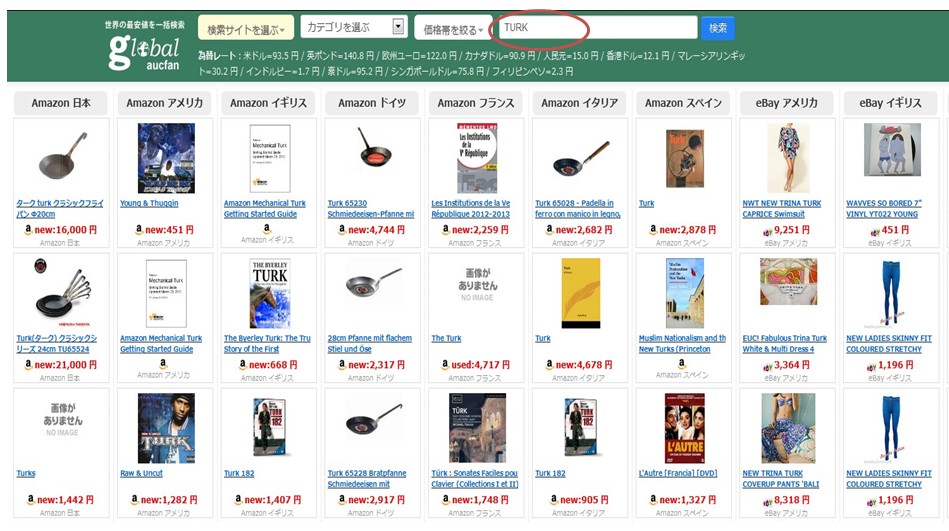Expand the カテゴリを選ぶ combo box
Screen dimensions: 949x531
pyautogui.click(x=353, y=27)
